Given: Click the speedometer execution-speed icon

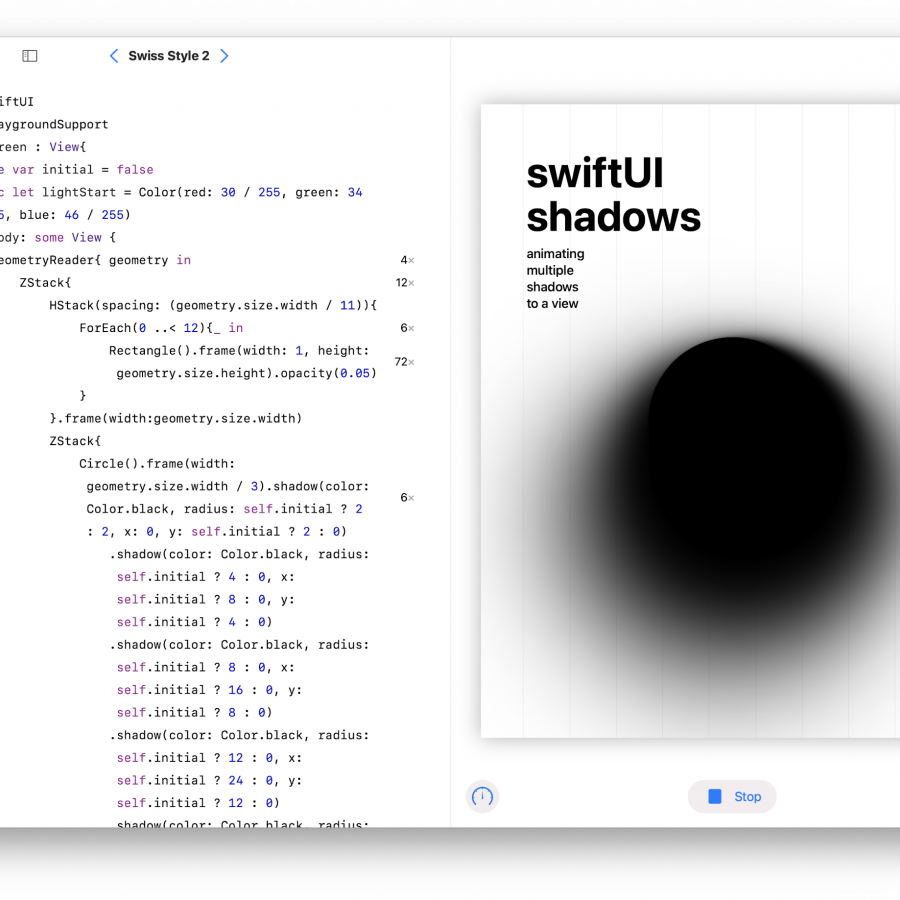Looking at the screenshot, I should pos(482,797).
